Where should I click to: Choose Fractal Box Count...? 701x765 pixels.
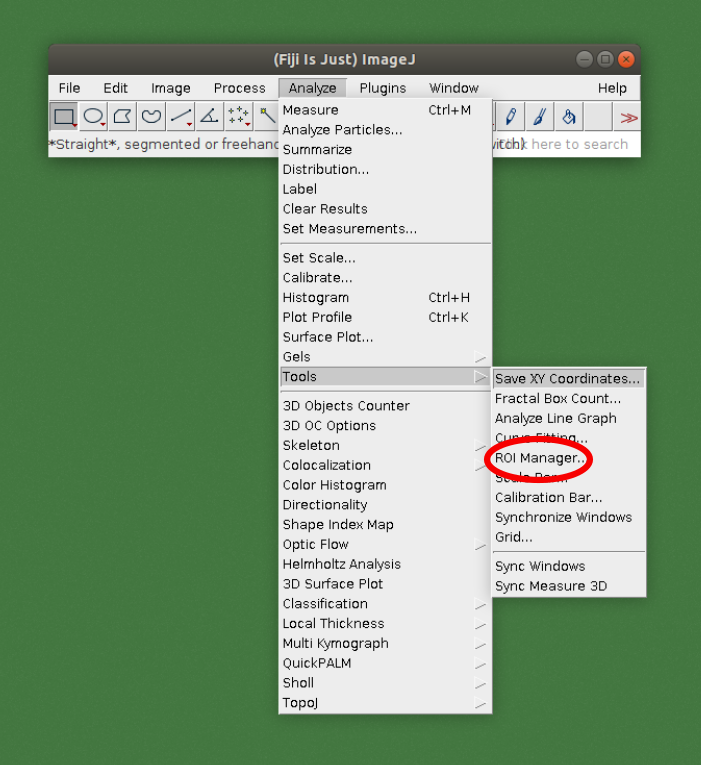[x=569, y=399]
